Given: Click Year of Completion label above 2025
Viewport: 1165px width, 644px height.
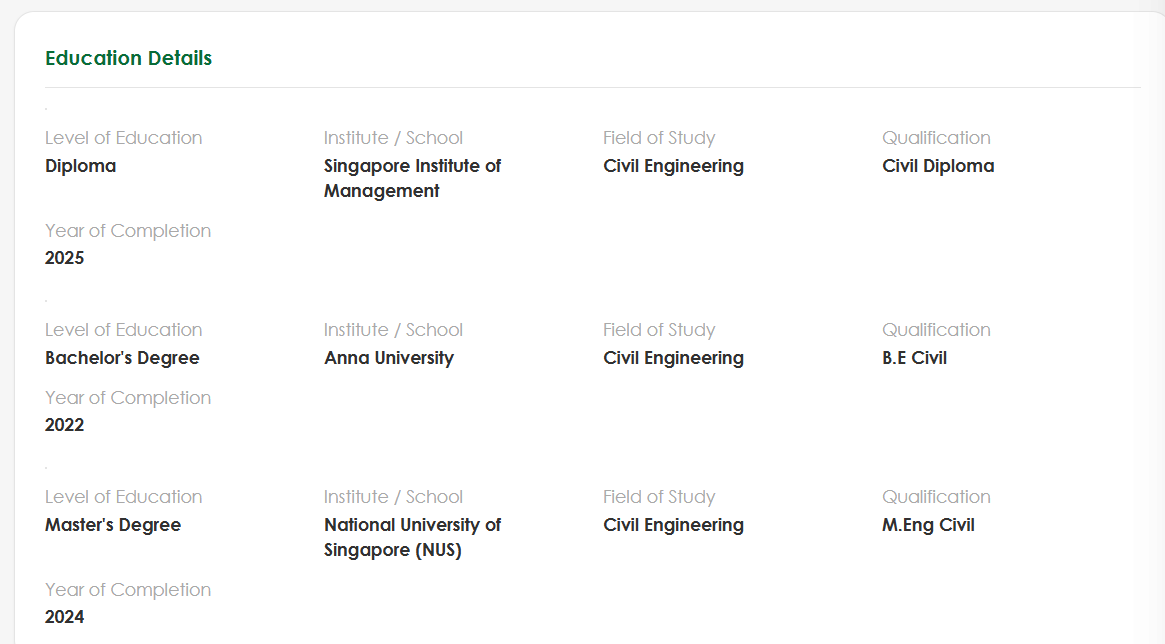Looking at the screenshot, I should [x=128, y=231].
